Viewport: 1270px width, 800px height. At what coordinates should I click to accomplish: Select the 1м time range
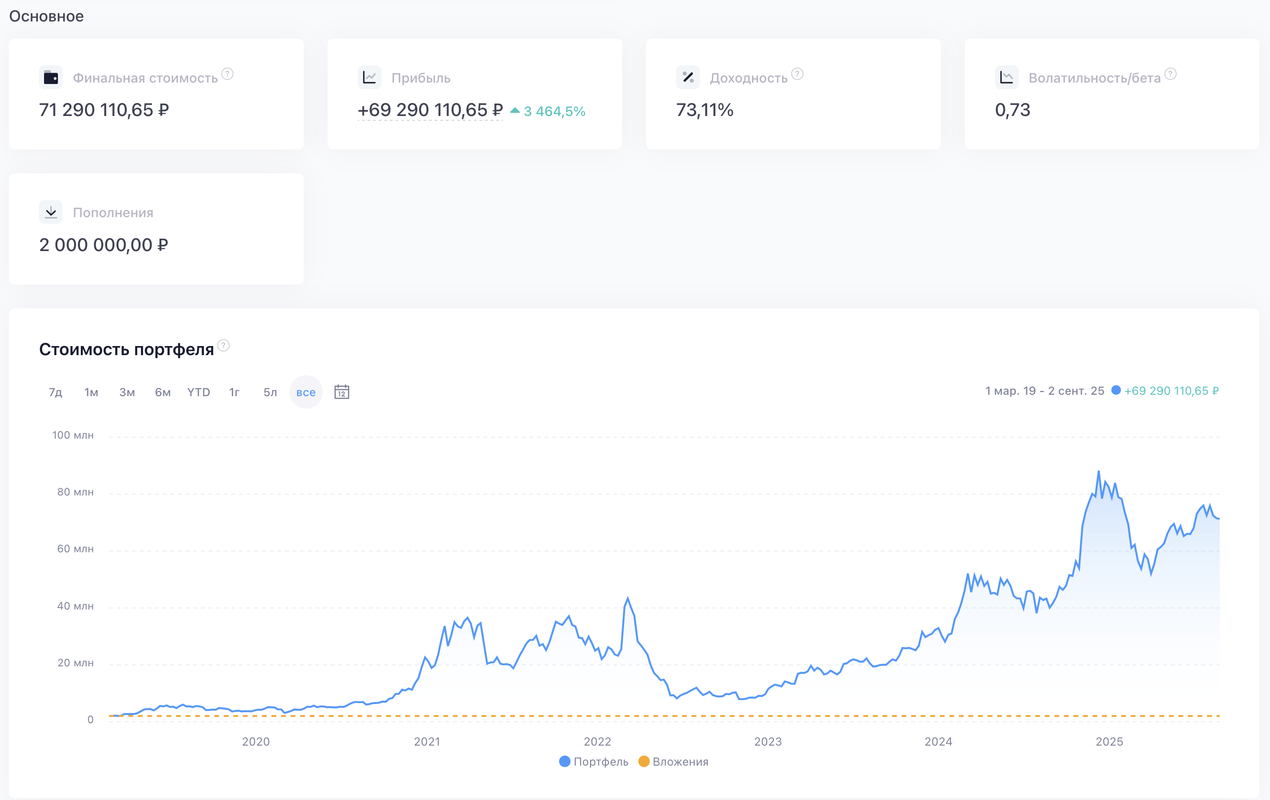tap(91, 392)
